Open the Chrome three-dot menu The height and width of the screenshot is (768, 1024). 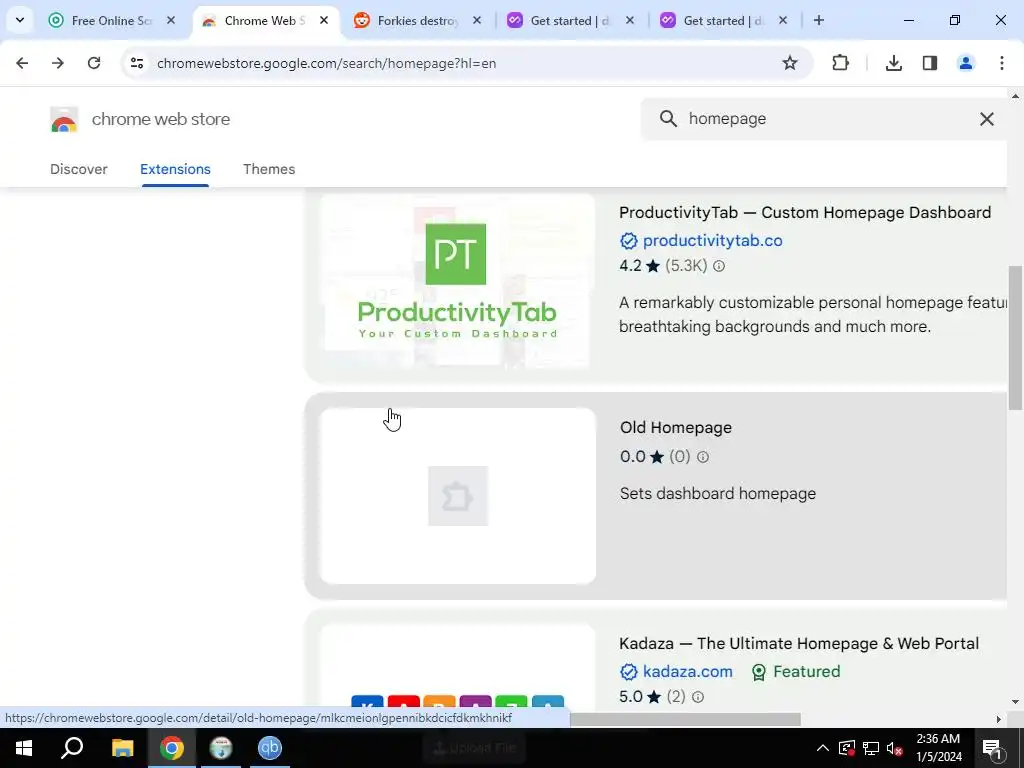(1002, 63)
